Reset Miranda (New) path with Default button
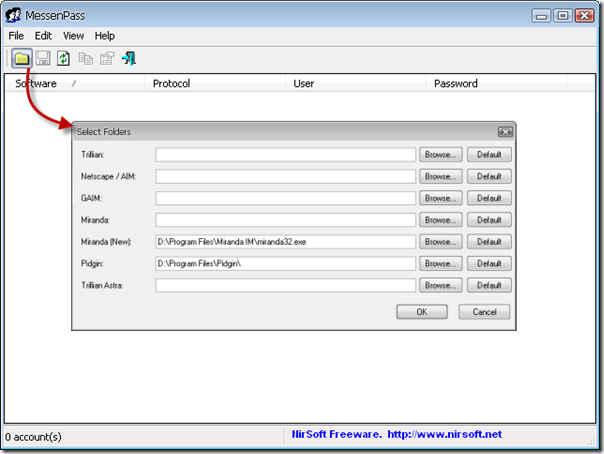 tap(489, 242)
